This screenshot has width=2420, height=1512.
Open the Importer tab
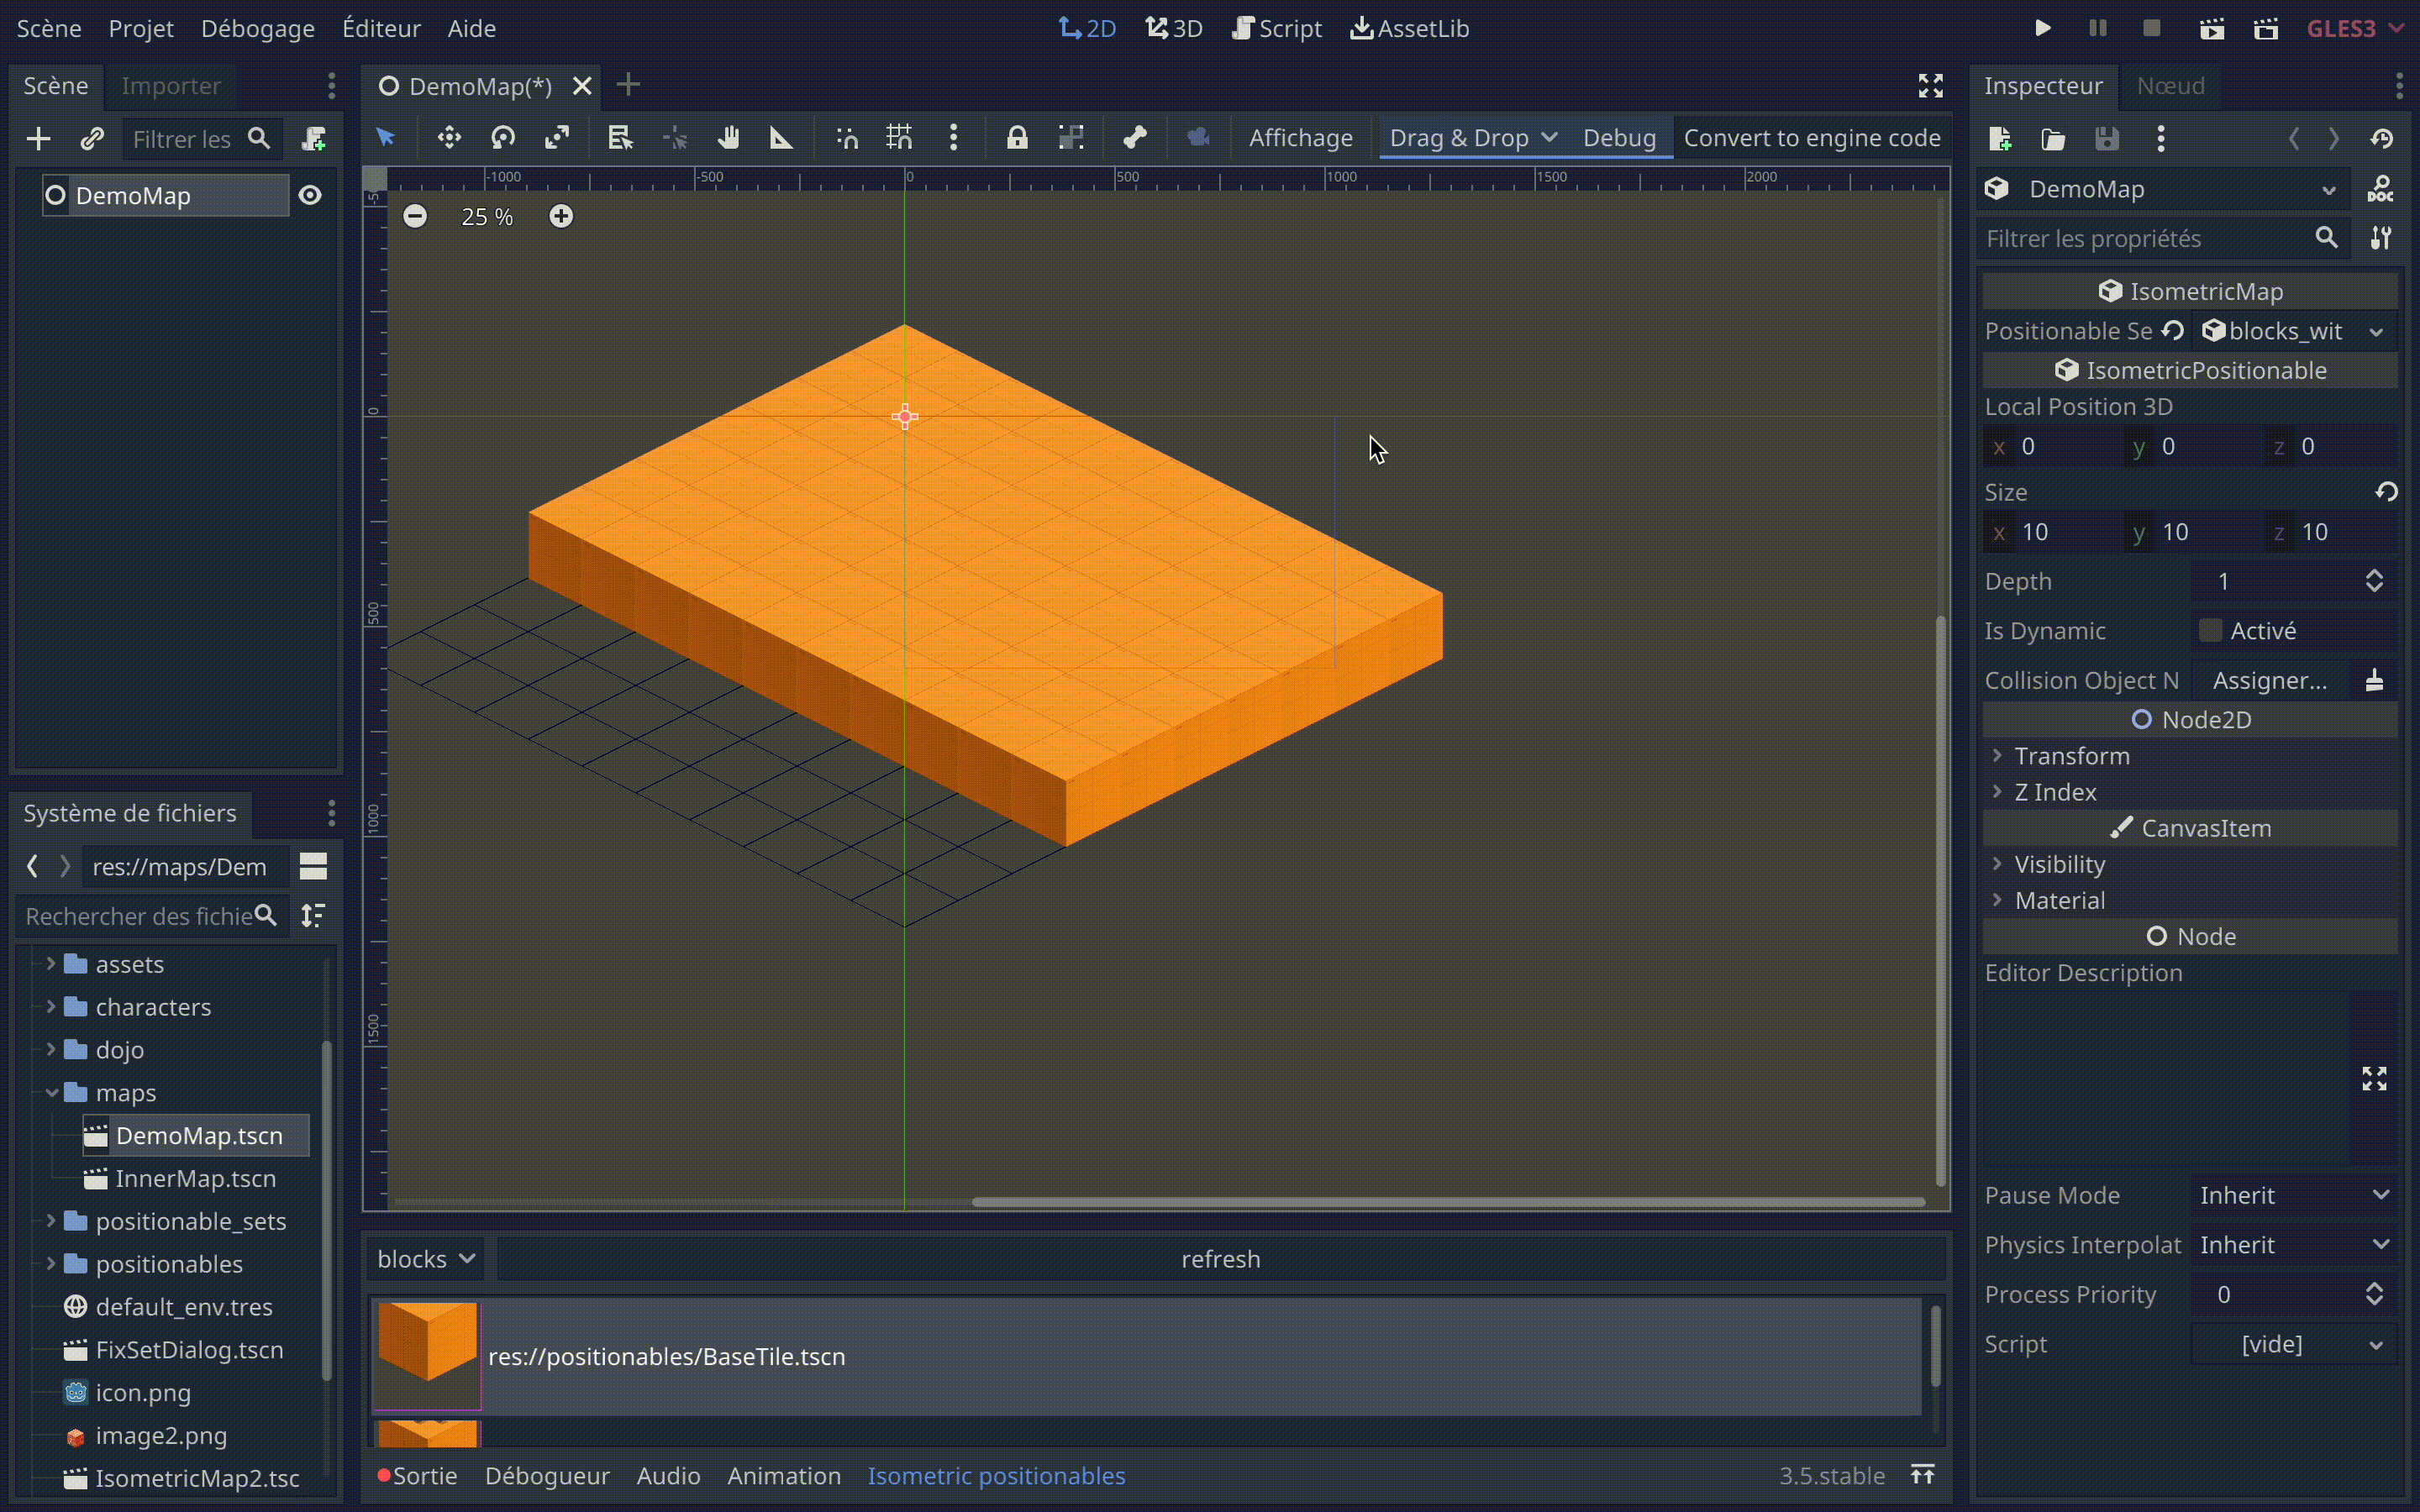tap(171, 86)
